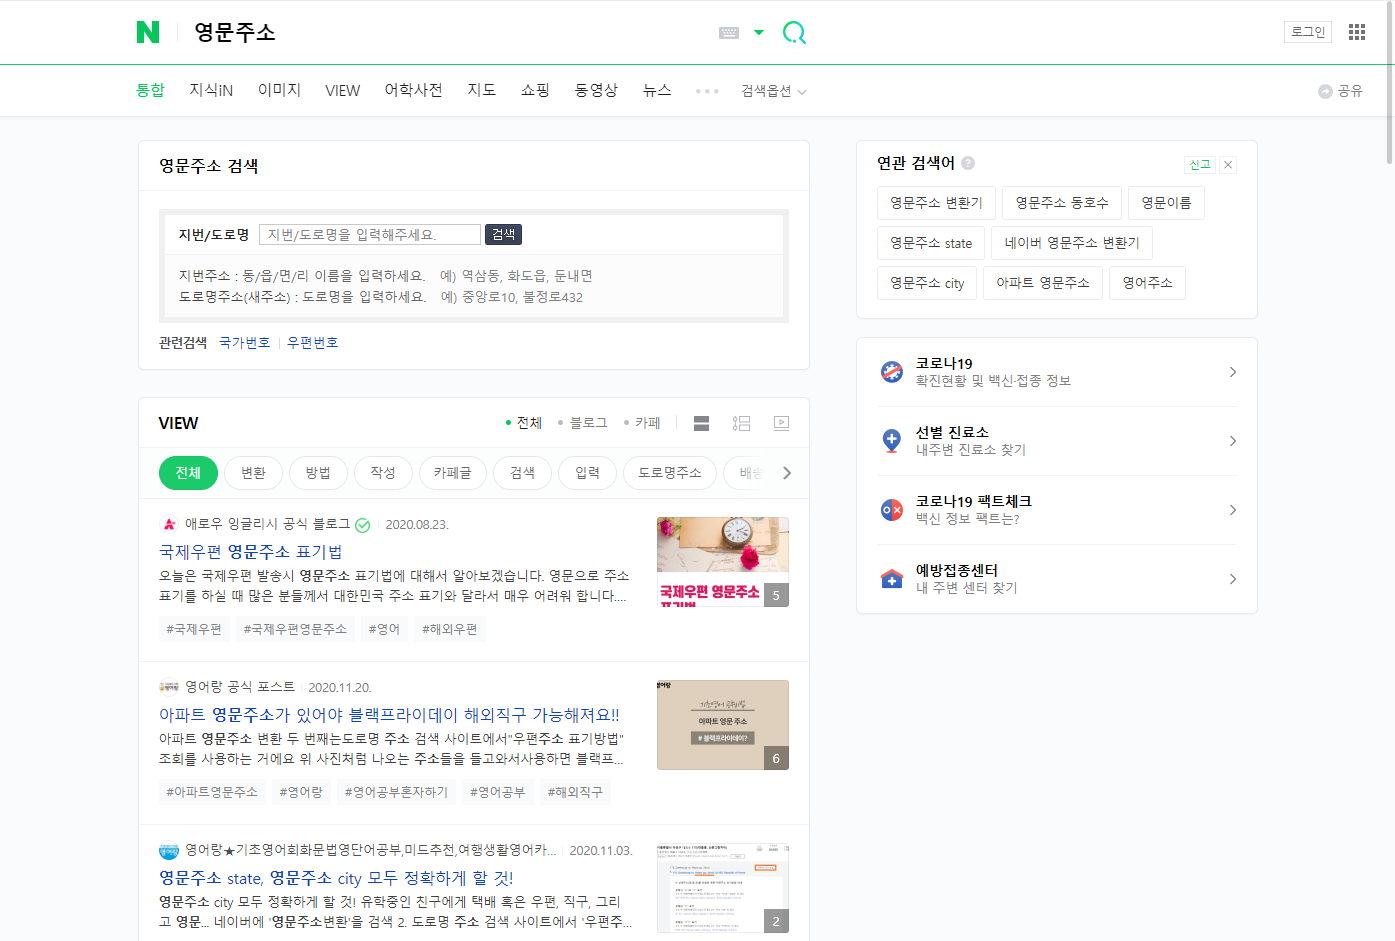
Task: Switch to list layout view icon
Action: [x=741, y=423]
